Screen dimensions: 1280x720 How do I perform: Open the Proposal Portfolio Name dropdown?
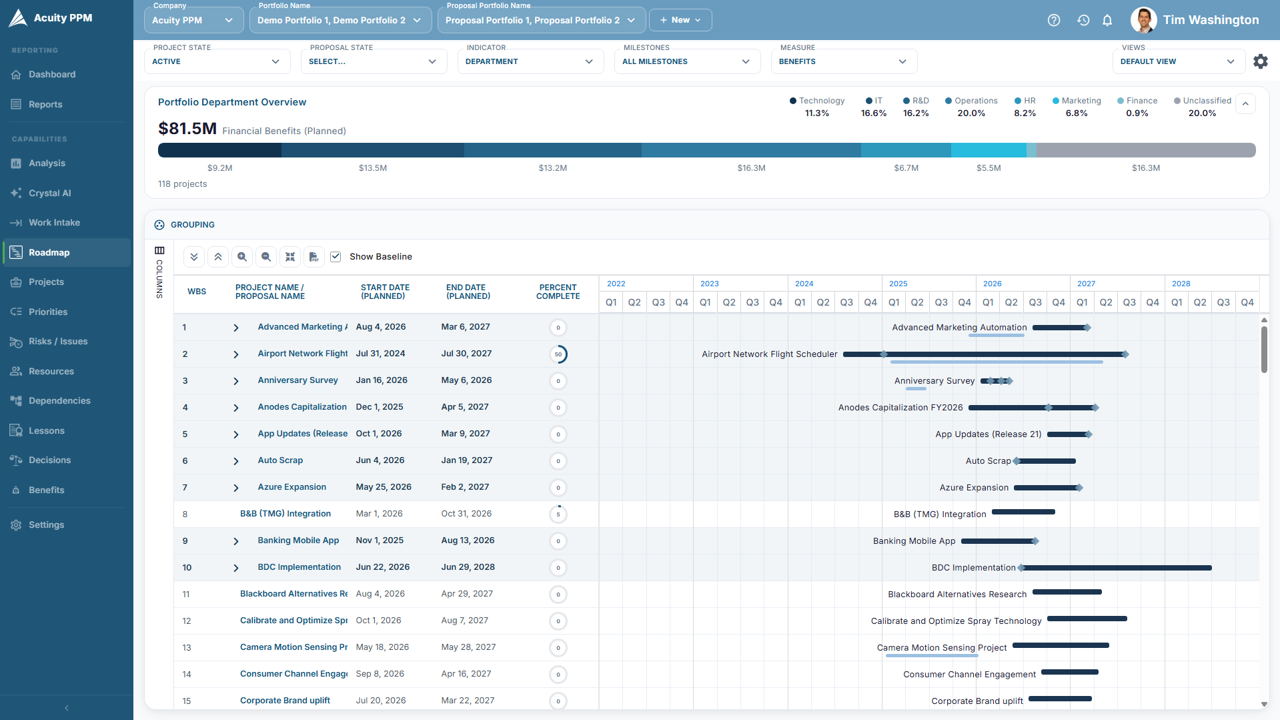541,20
